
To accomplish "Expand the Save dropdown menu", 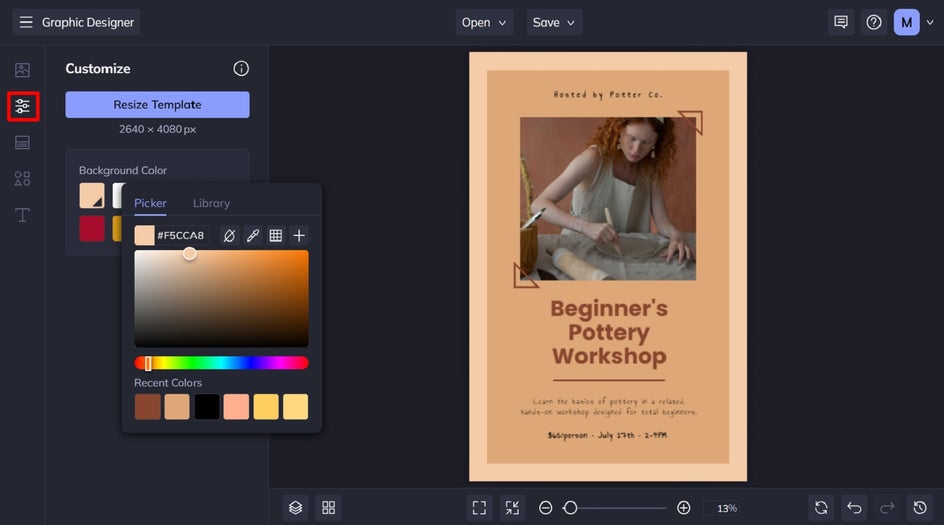I will coord(554,22).
